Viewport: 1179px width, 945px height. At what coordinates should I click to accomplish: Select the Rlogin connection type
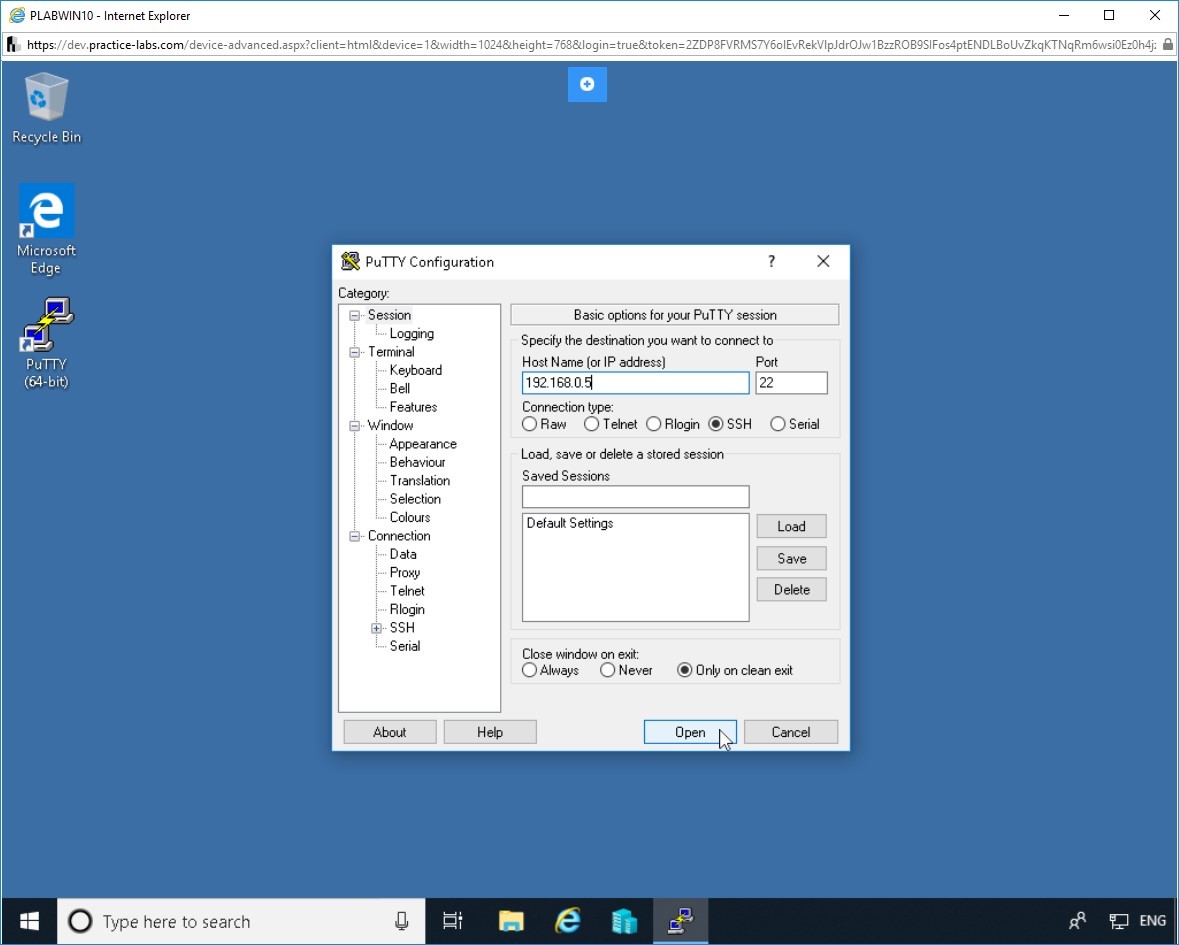[x=673, y=424]
